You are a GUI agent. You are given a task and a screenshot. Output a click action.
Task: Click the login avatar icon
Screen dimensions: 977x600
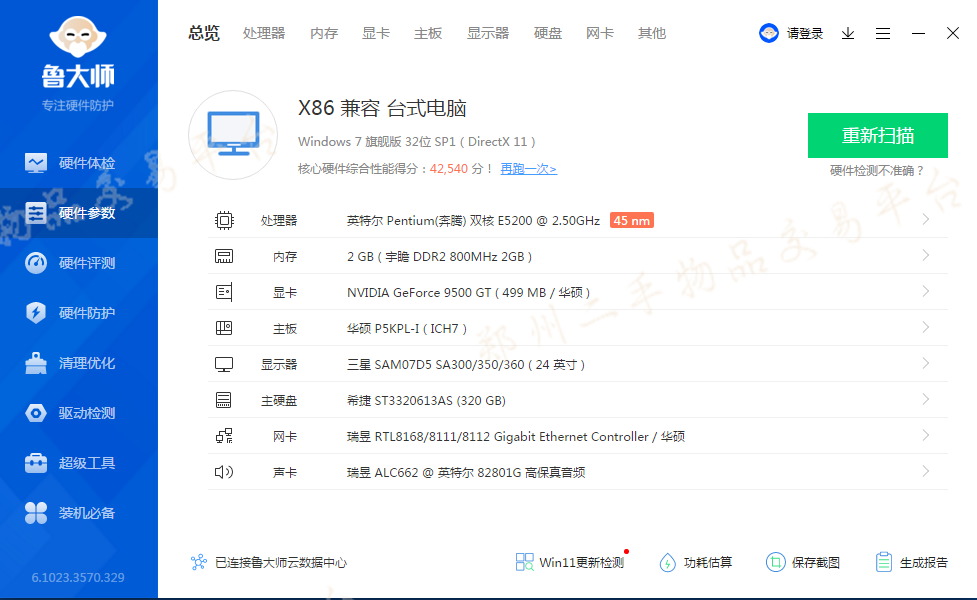(769, 33)
